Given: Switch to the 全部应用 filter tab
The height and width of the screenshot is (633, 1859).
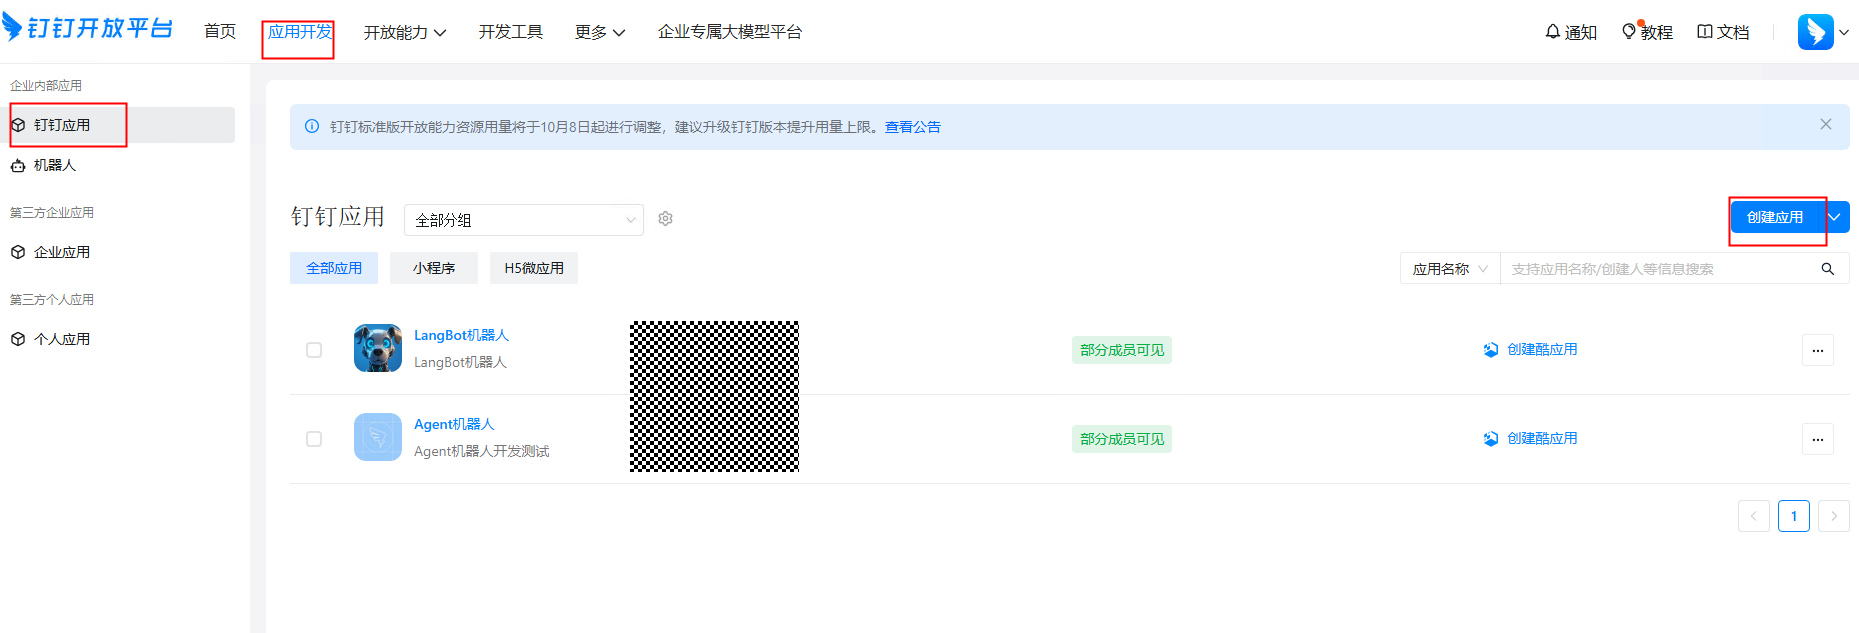Looking at the screenshot, I should [x=334, y=268].
